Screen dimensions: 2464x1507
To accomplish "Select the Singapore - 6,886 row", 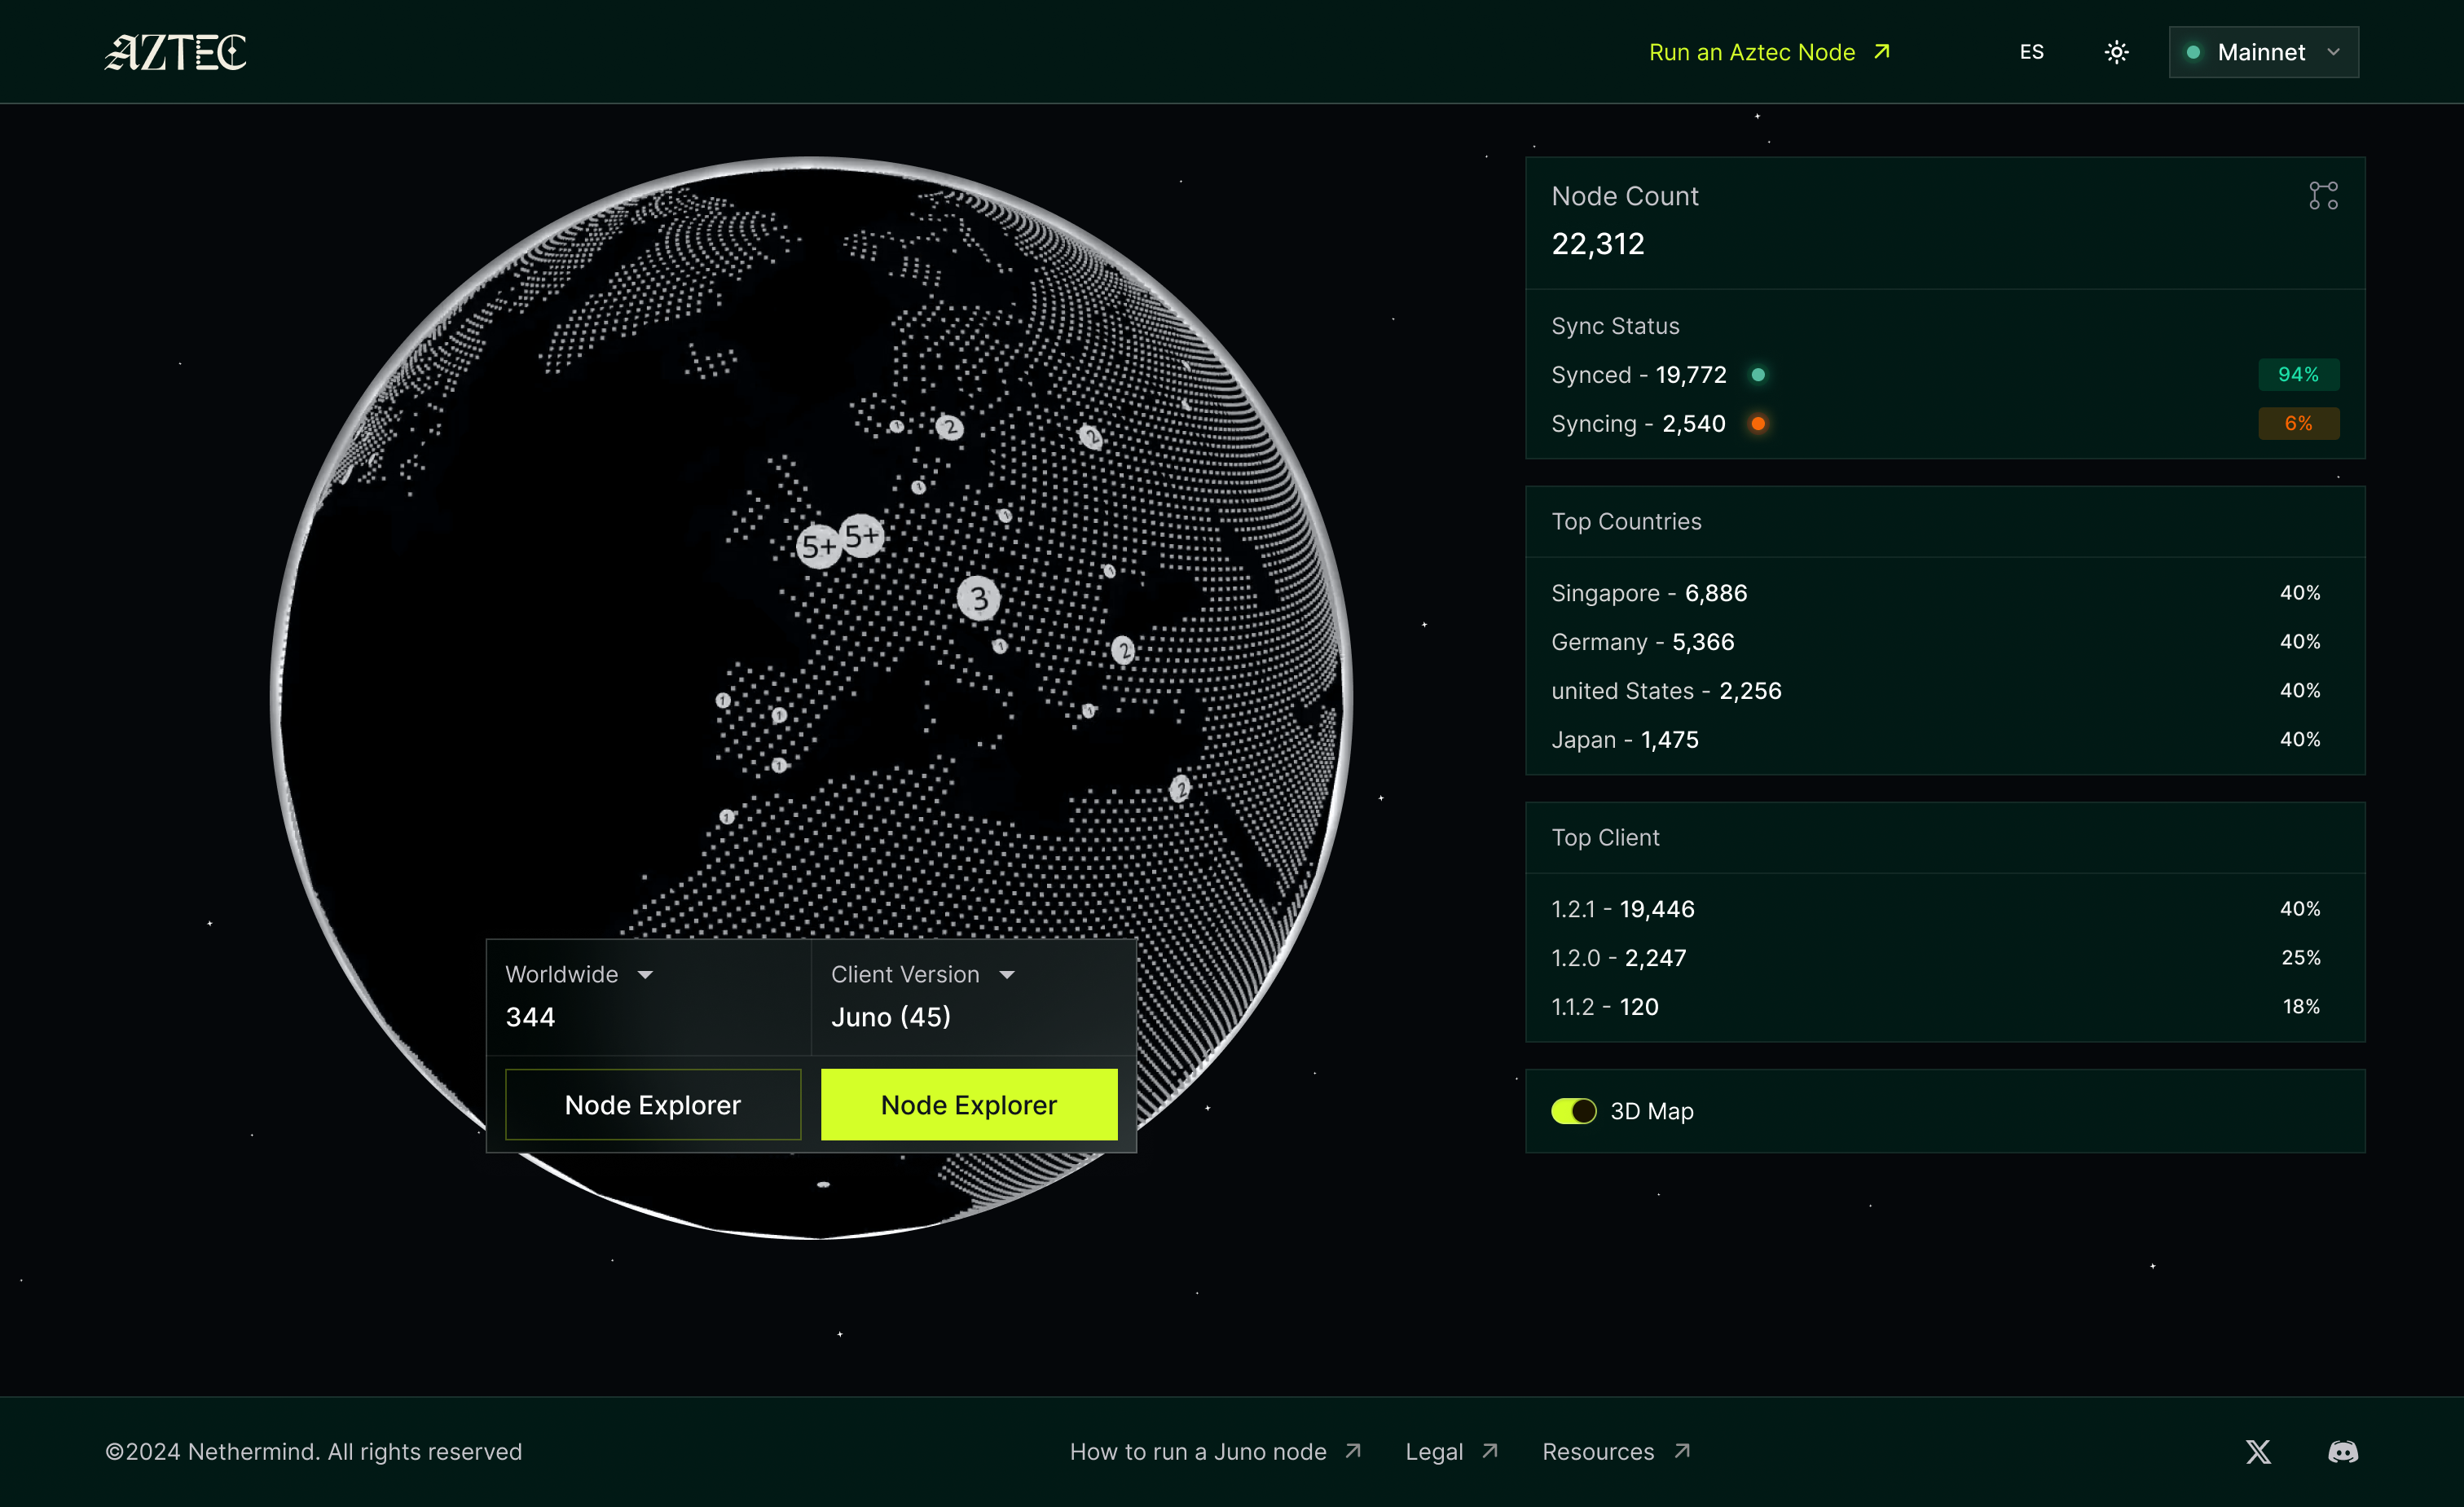I will click(1944, 593).
